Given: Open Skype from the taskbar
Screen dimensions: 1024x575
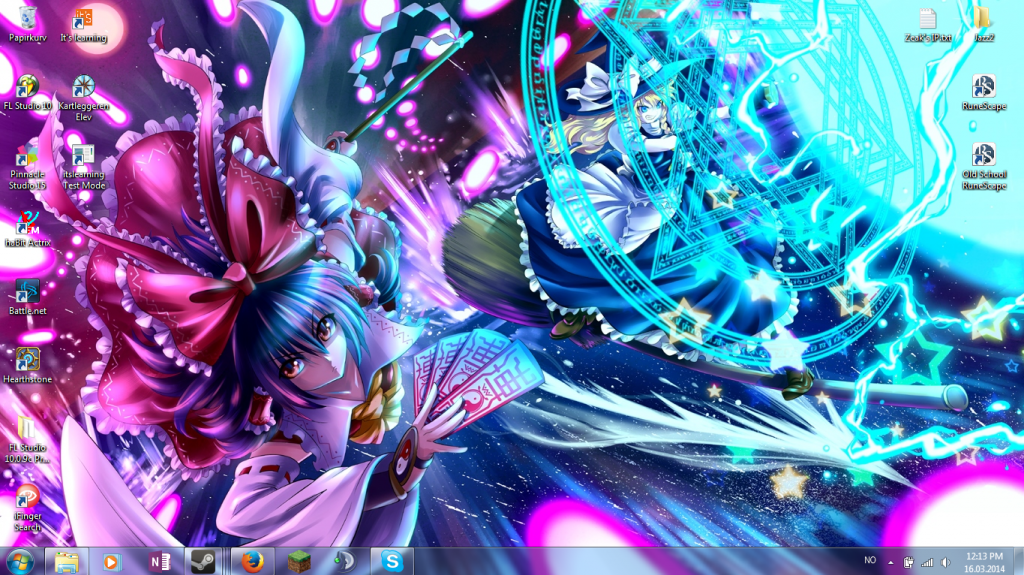Looking at the screenshot, I should (391, 561).
